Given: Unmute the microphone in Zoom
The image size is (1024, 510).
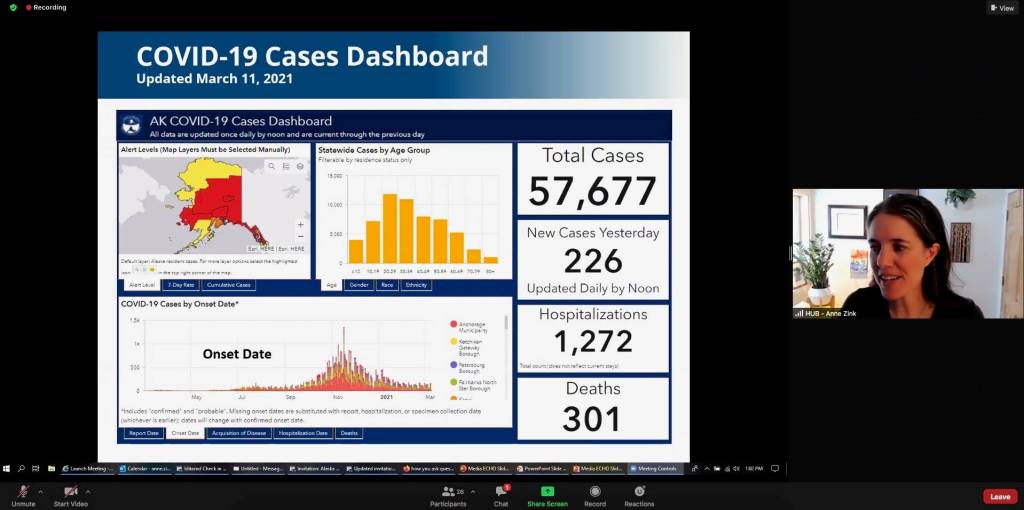Looking at the screenshot, I should (23, 493).
